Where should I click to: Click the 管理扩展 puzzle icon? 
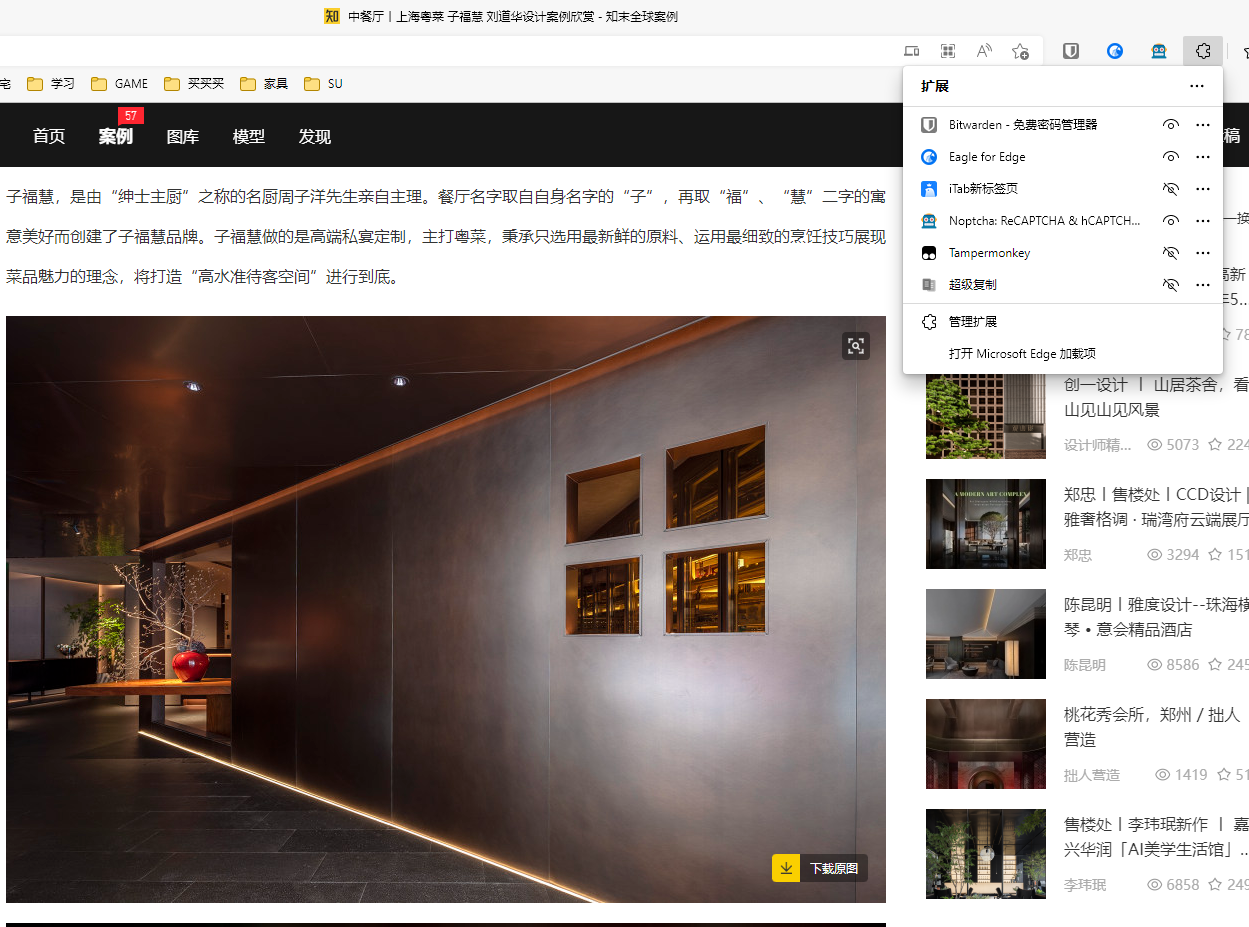point(929,322)
